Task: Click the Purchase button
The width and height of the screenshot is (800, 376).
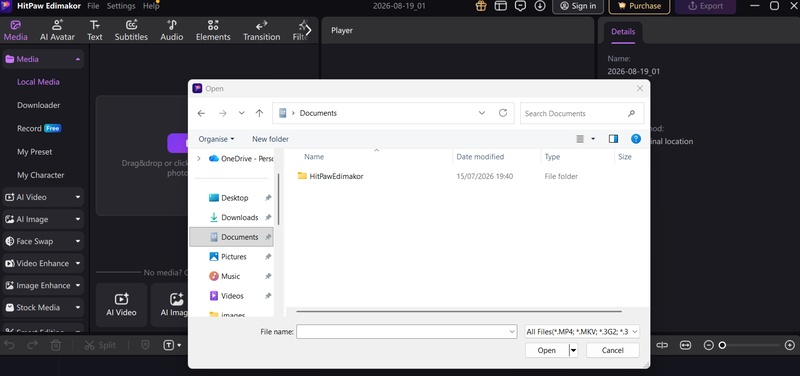Action: pyautogui.click(x=639, y=6)
